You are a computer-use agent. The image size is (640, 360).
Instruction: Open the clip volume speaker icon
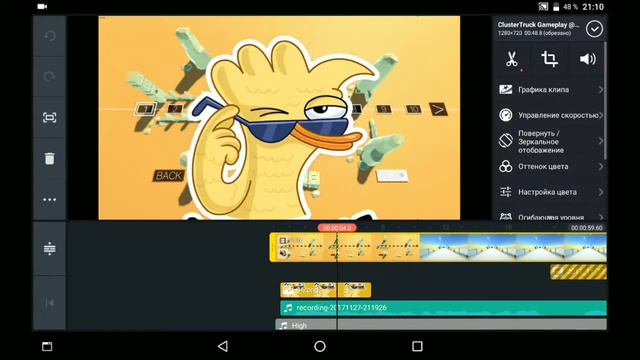click(x=587, y=59)
